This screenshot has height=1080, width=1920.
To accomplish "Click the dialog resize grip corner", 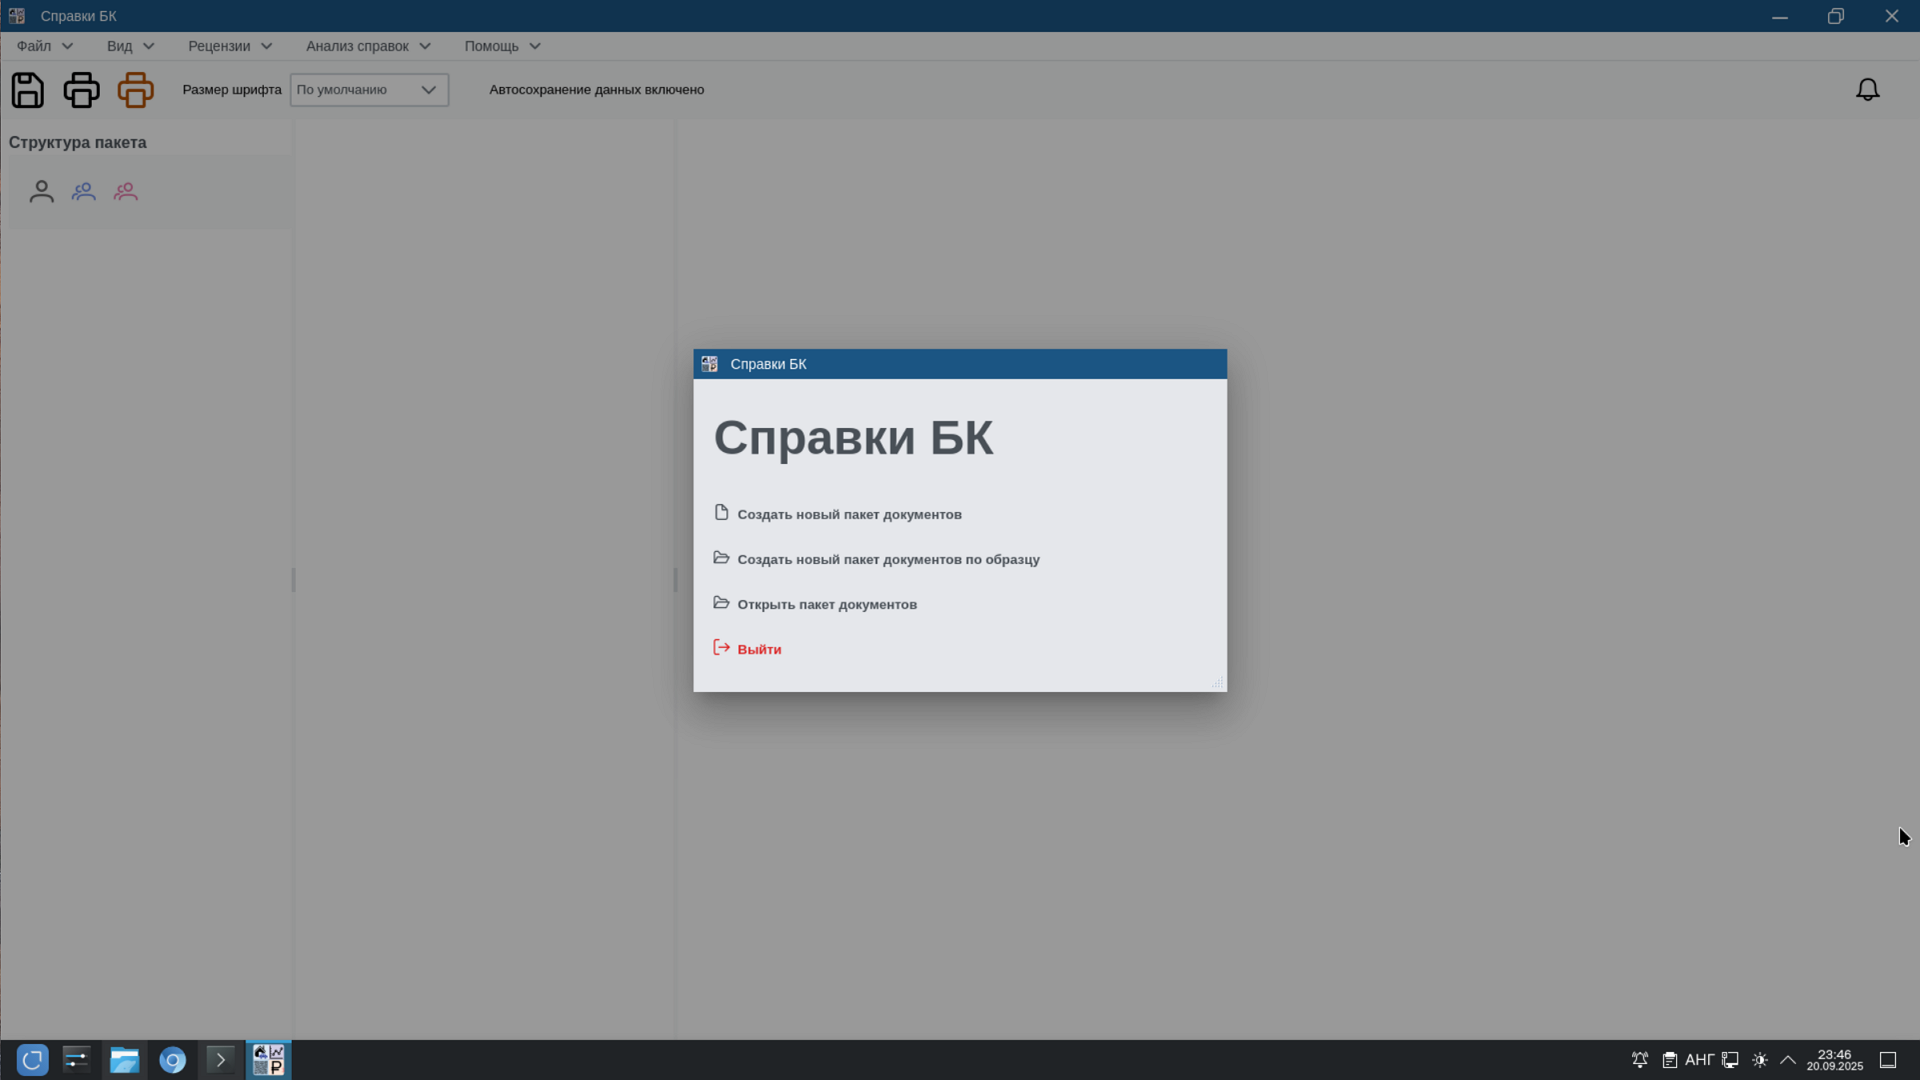I will [1218, 683].
